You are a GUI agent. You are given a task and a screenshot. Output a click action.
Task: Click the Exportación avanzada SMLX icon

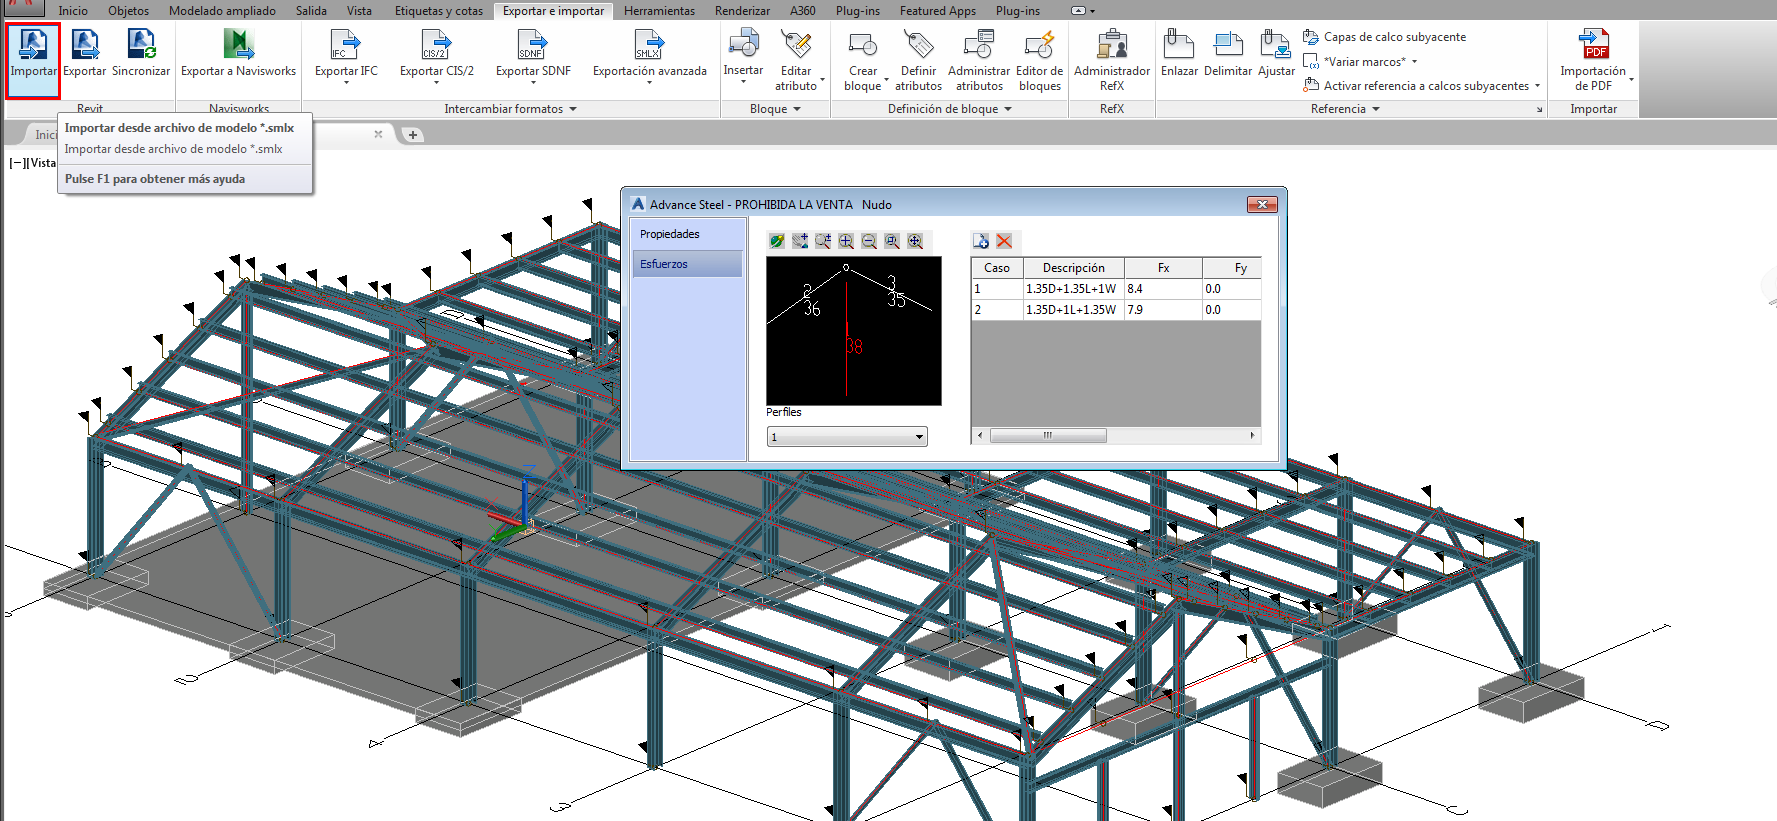coord(649,44)
